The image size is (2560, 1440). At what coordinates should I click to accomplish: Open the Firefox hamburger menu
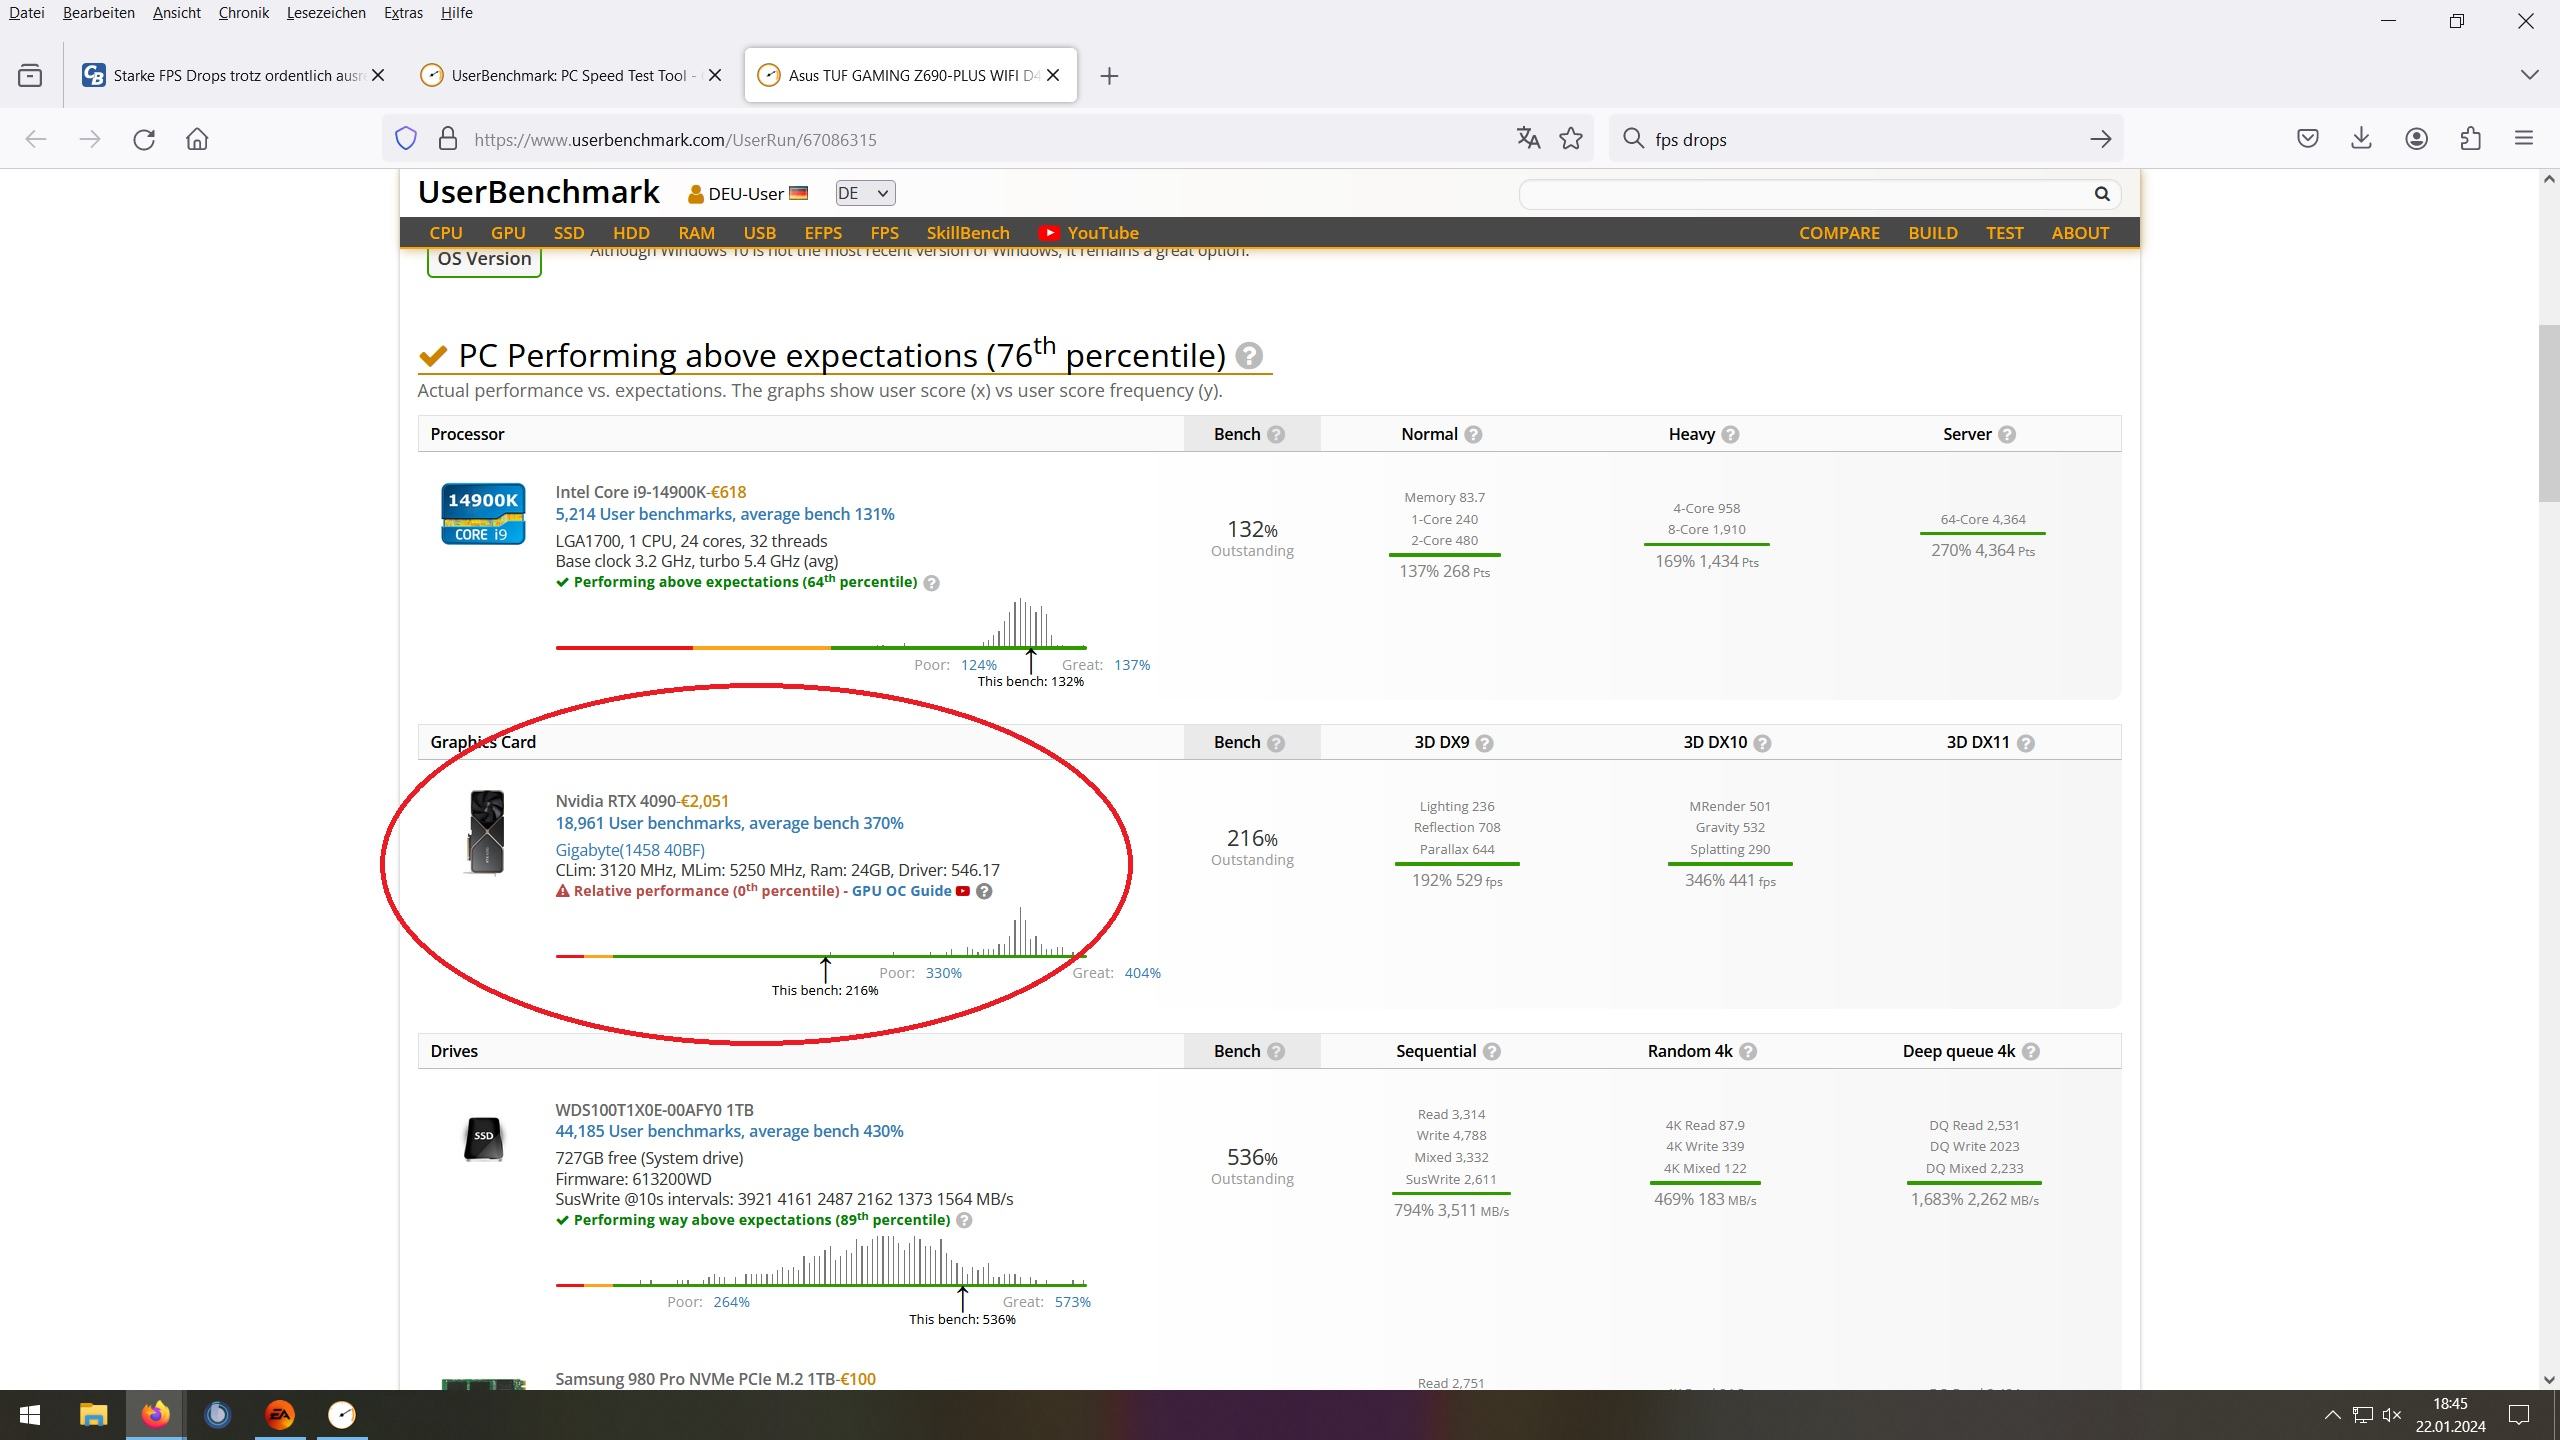pyautogui.click(x=2524, y=139)
